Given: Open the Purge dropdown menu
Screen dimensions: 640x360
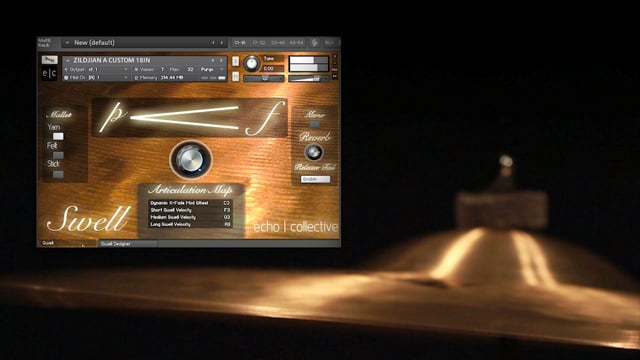Looking at the screenshot, I should tap(222, 69).
